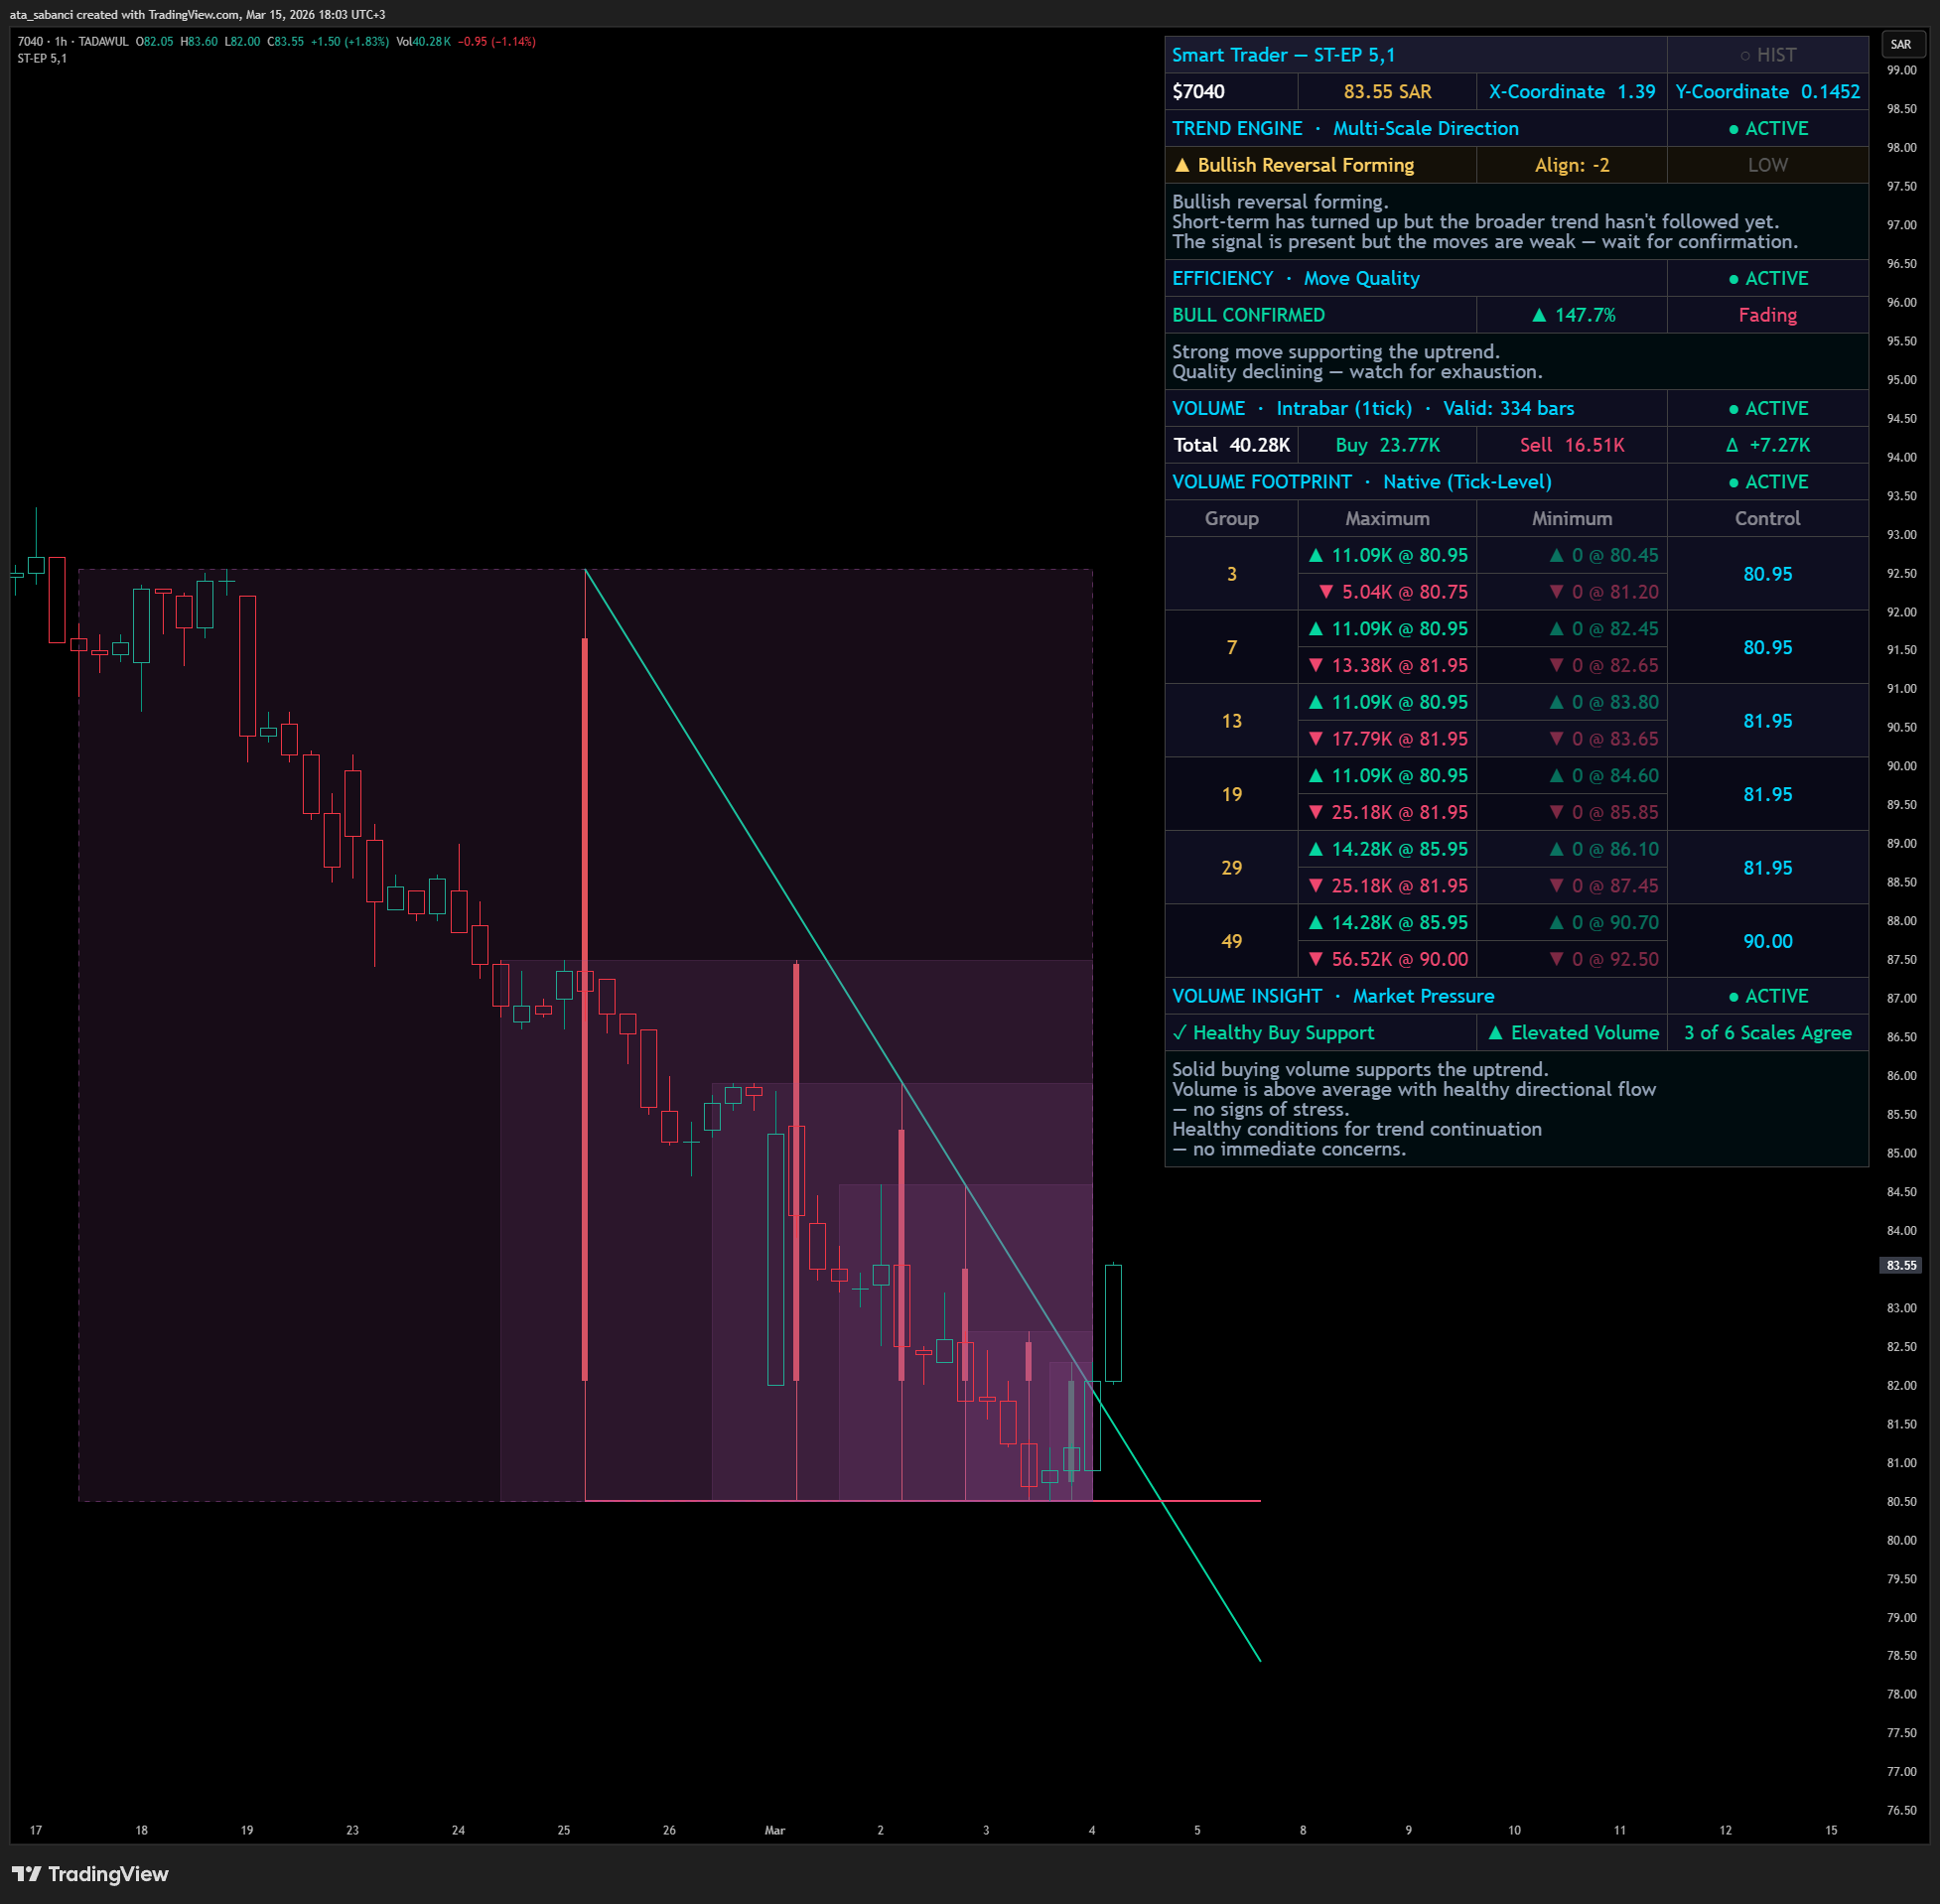The width and height of the screenshot is (1940, 1904).
Task: Click Group 29 row label
Action: click(1231, 868)
